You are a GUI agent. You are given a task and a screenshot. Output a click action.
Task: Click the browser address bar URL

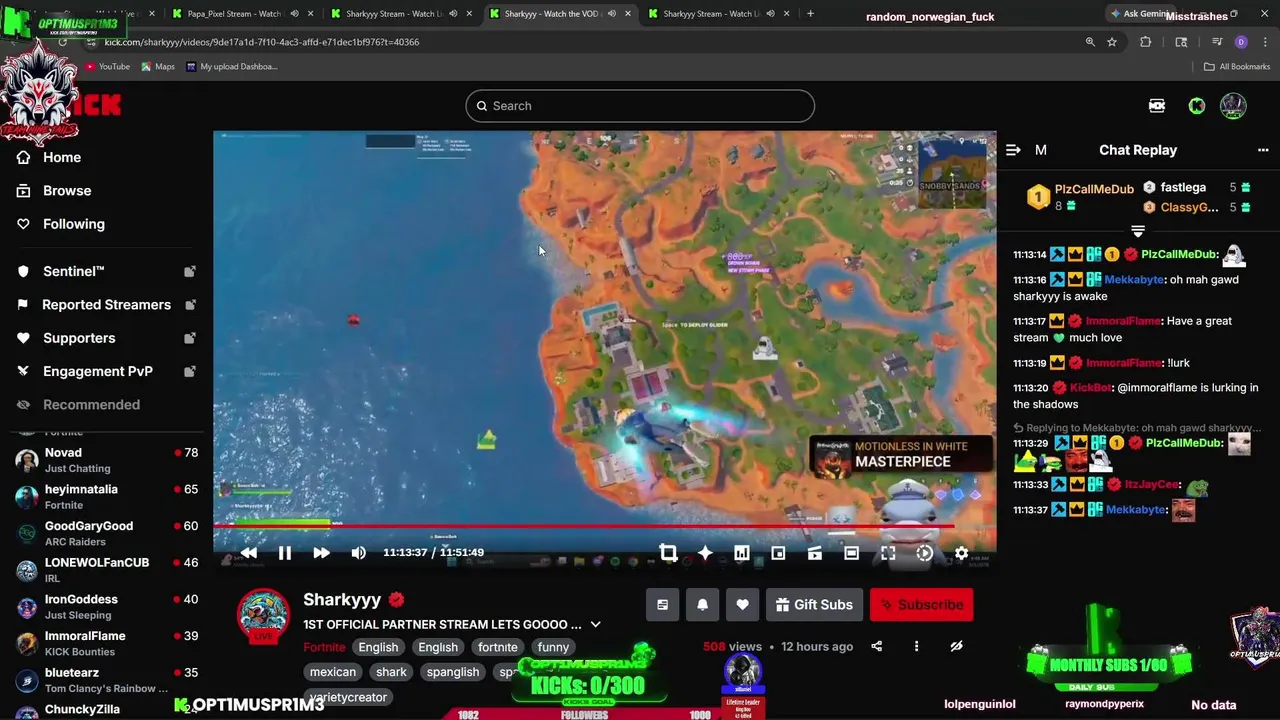pos(262,42)
